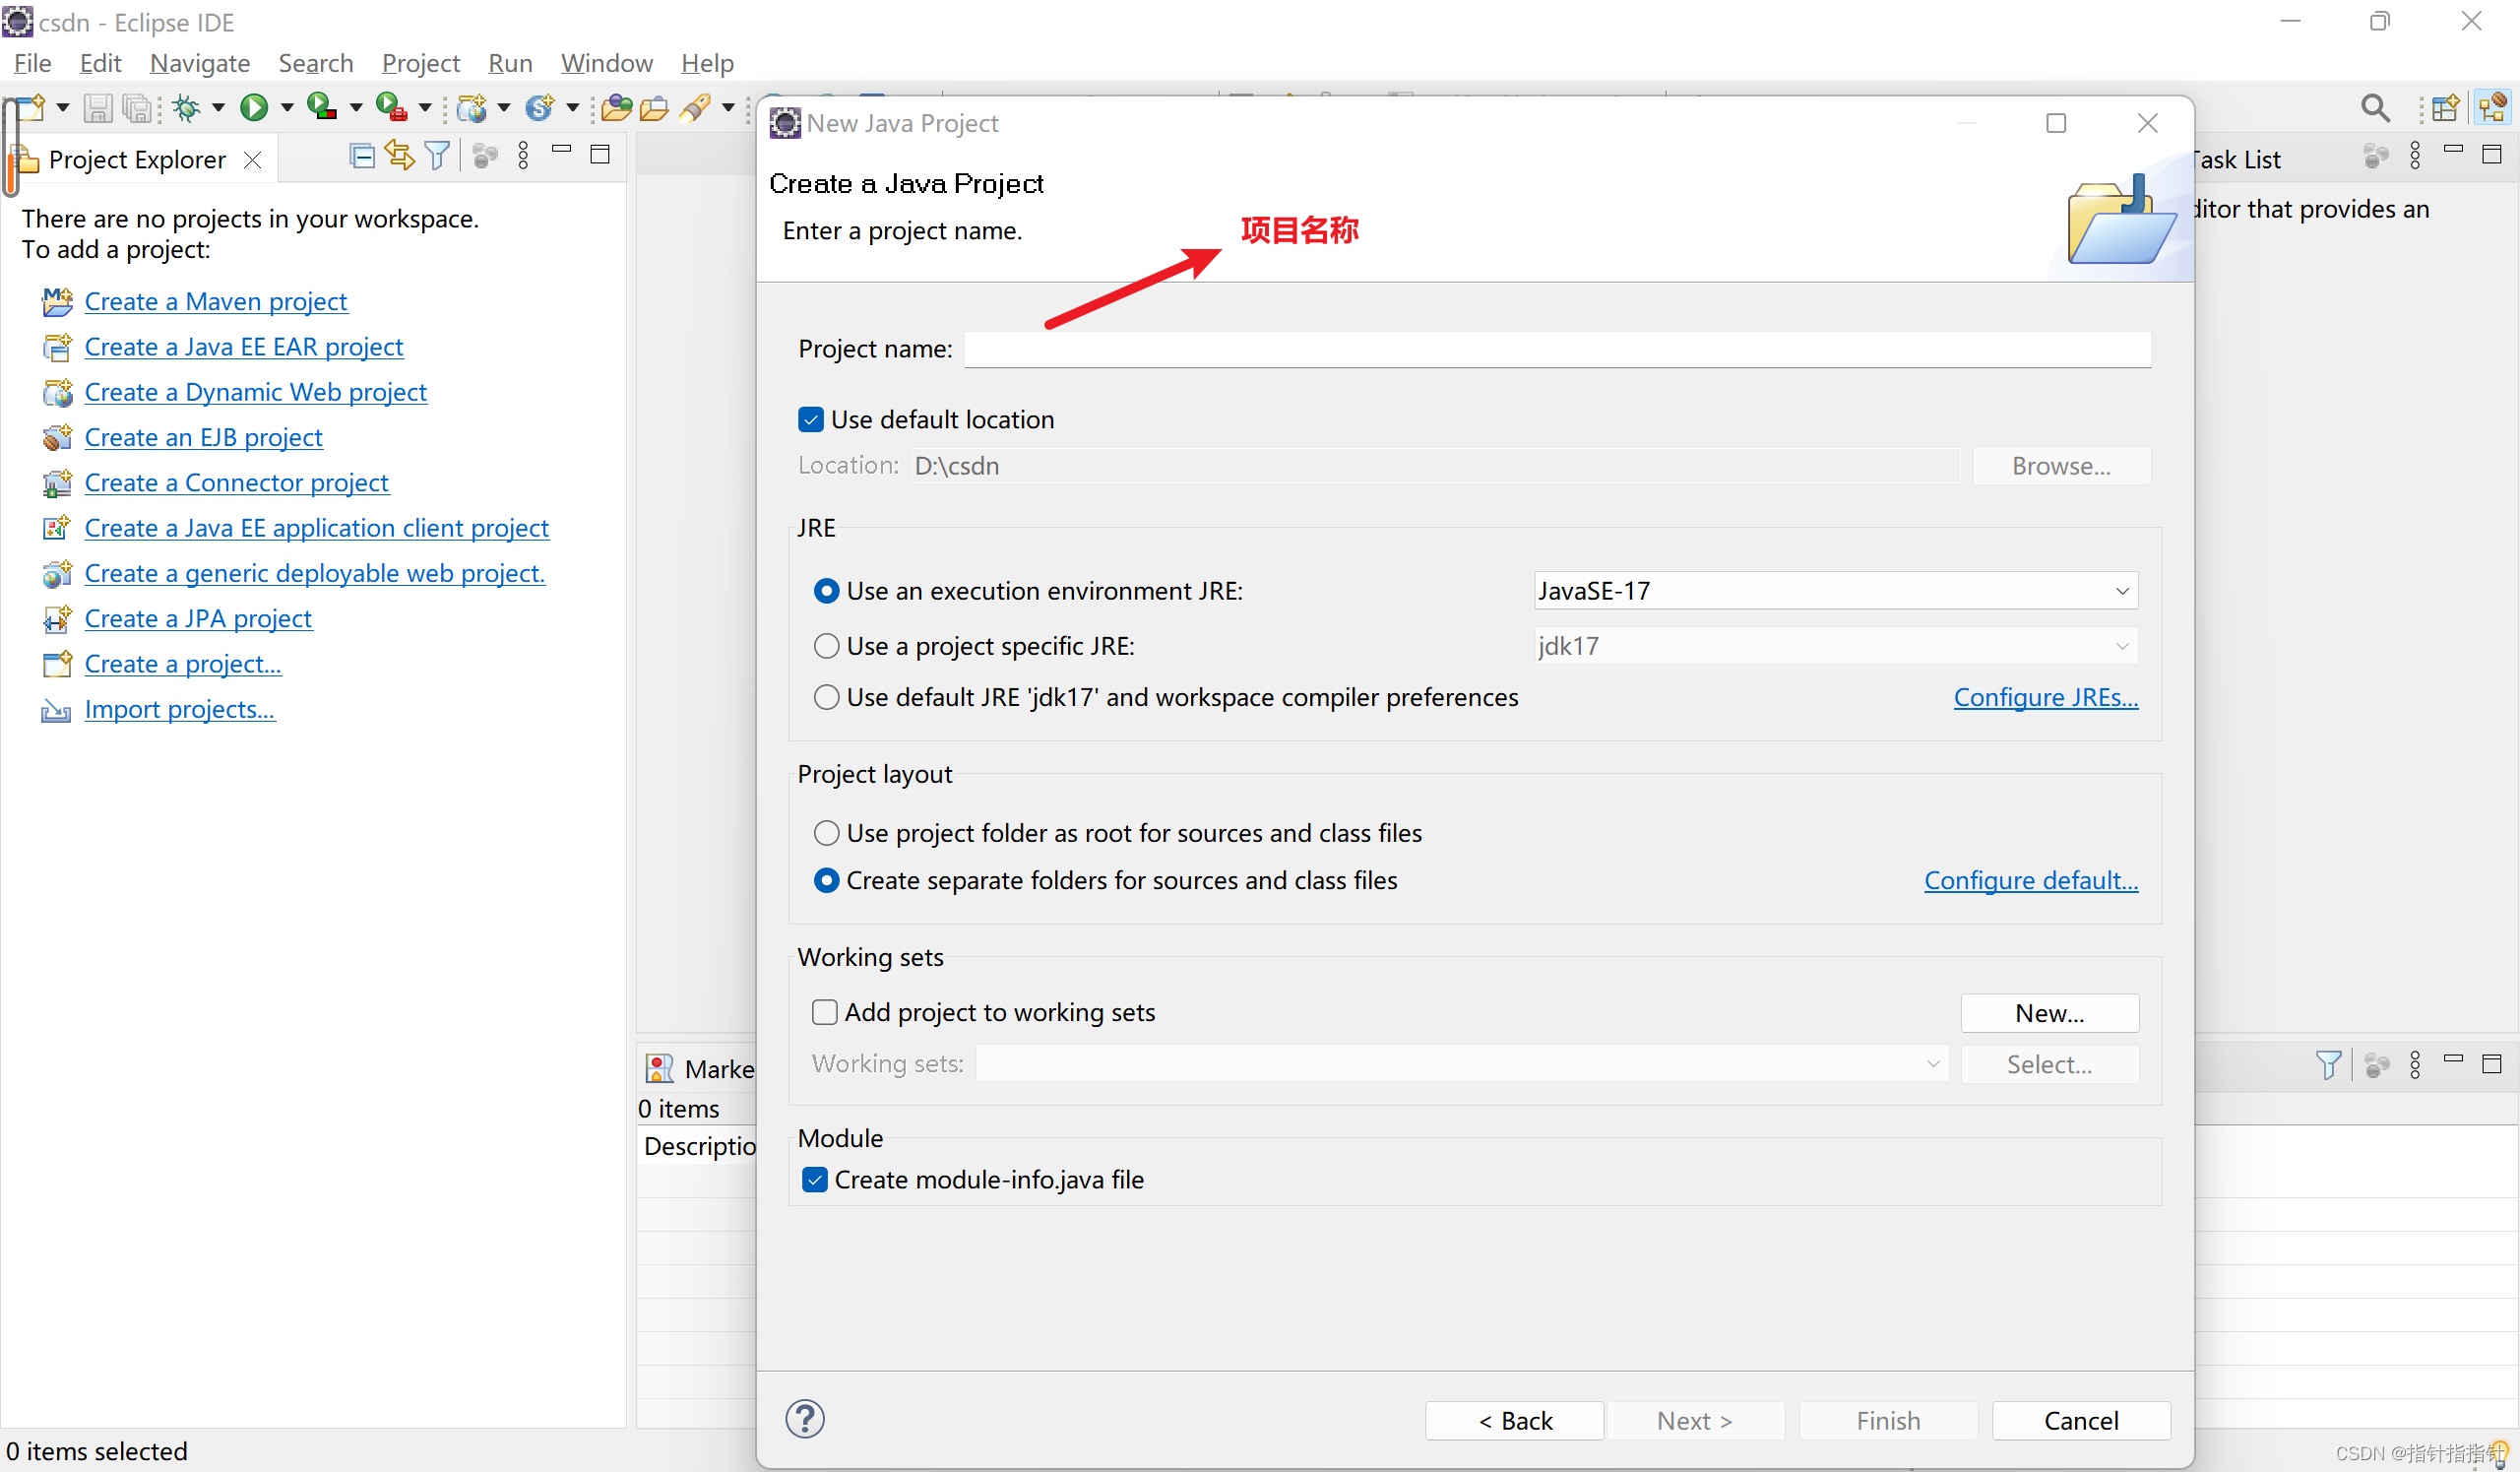This screenshot has width=2520, height=1472.
Task: Select Use project folder as root radio
Action: pos(826,833)
